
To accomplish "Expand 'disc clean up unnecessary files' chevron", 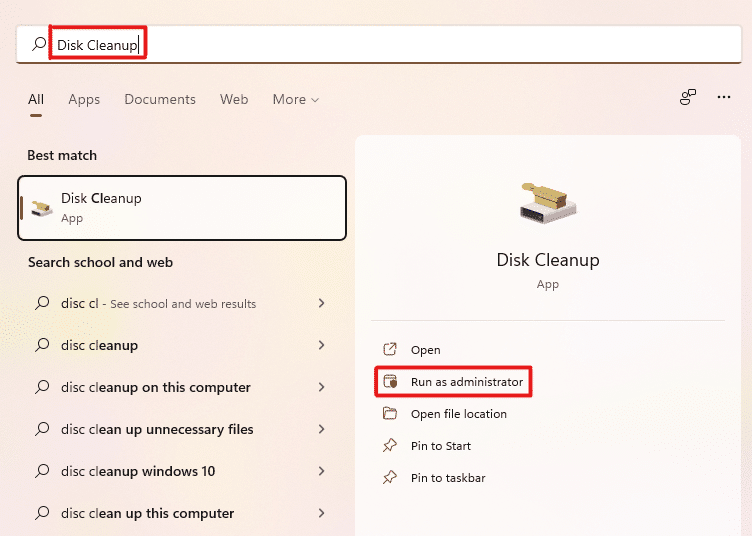I will 322,429.
